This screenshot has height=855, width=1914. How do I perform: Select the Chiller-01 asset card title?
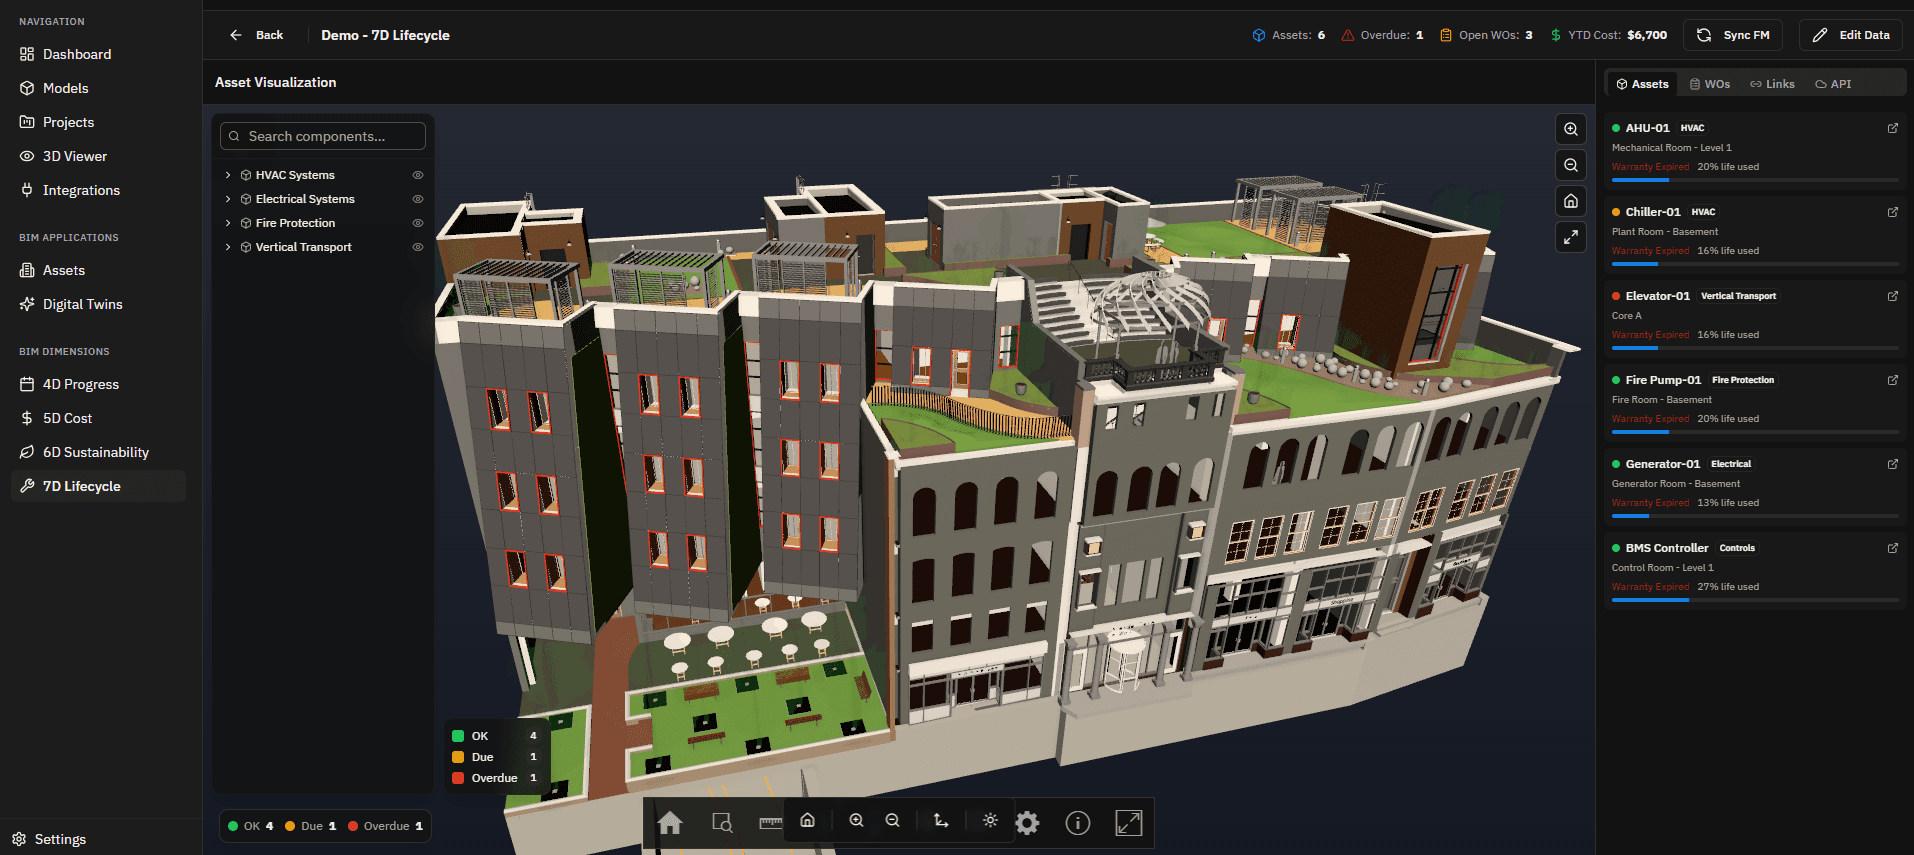(x=1653, y=212)
